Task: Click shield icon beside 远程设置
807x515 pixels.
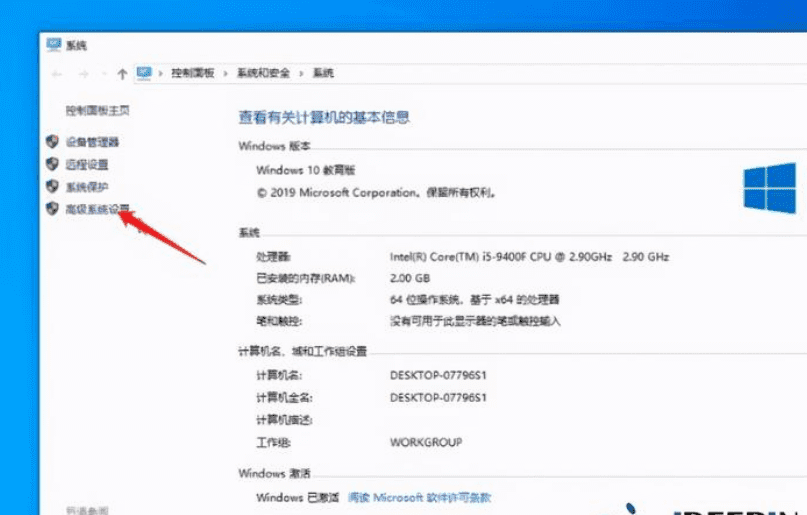Action: pyautogui.click(x=52, y=164)
